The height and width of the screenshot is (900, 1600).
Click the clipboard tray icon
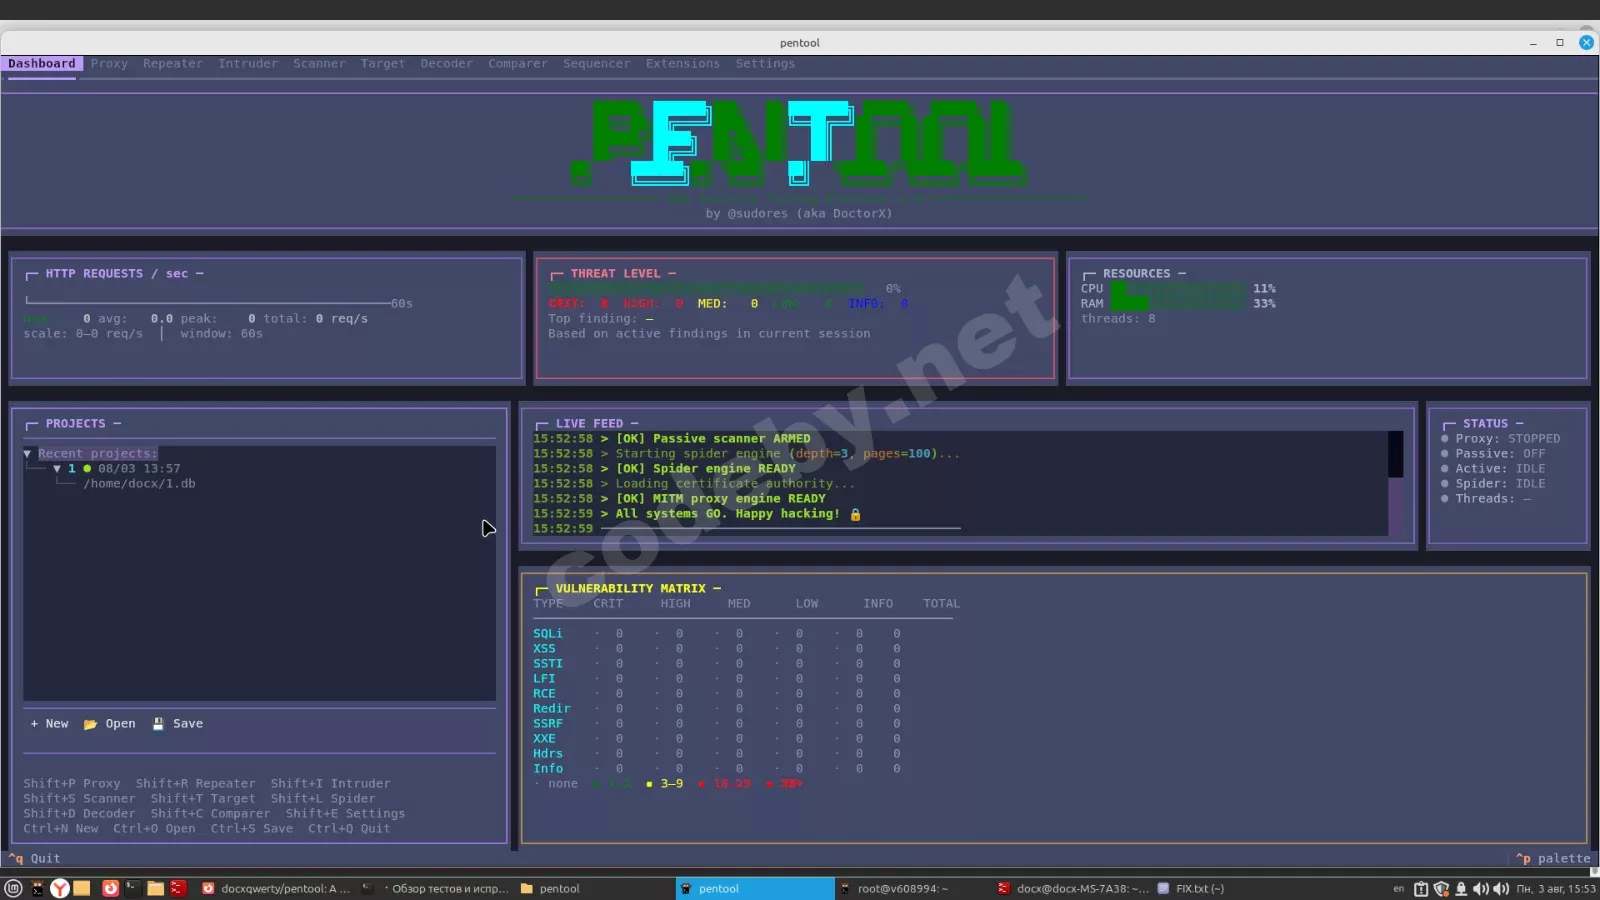point(1421,888)
